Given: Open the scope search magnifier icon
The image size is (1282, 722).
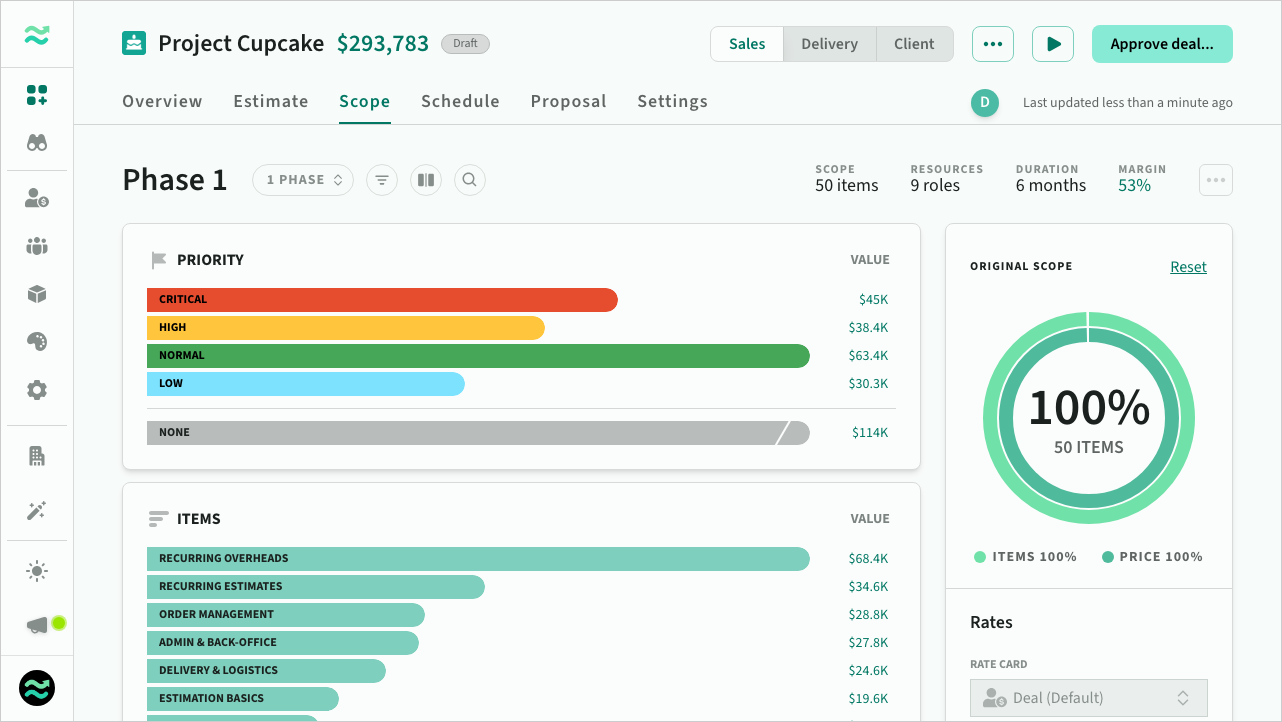Looking at the screenshot, I should [470, 180].
